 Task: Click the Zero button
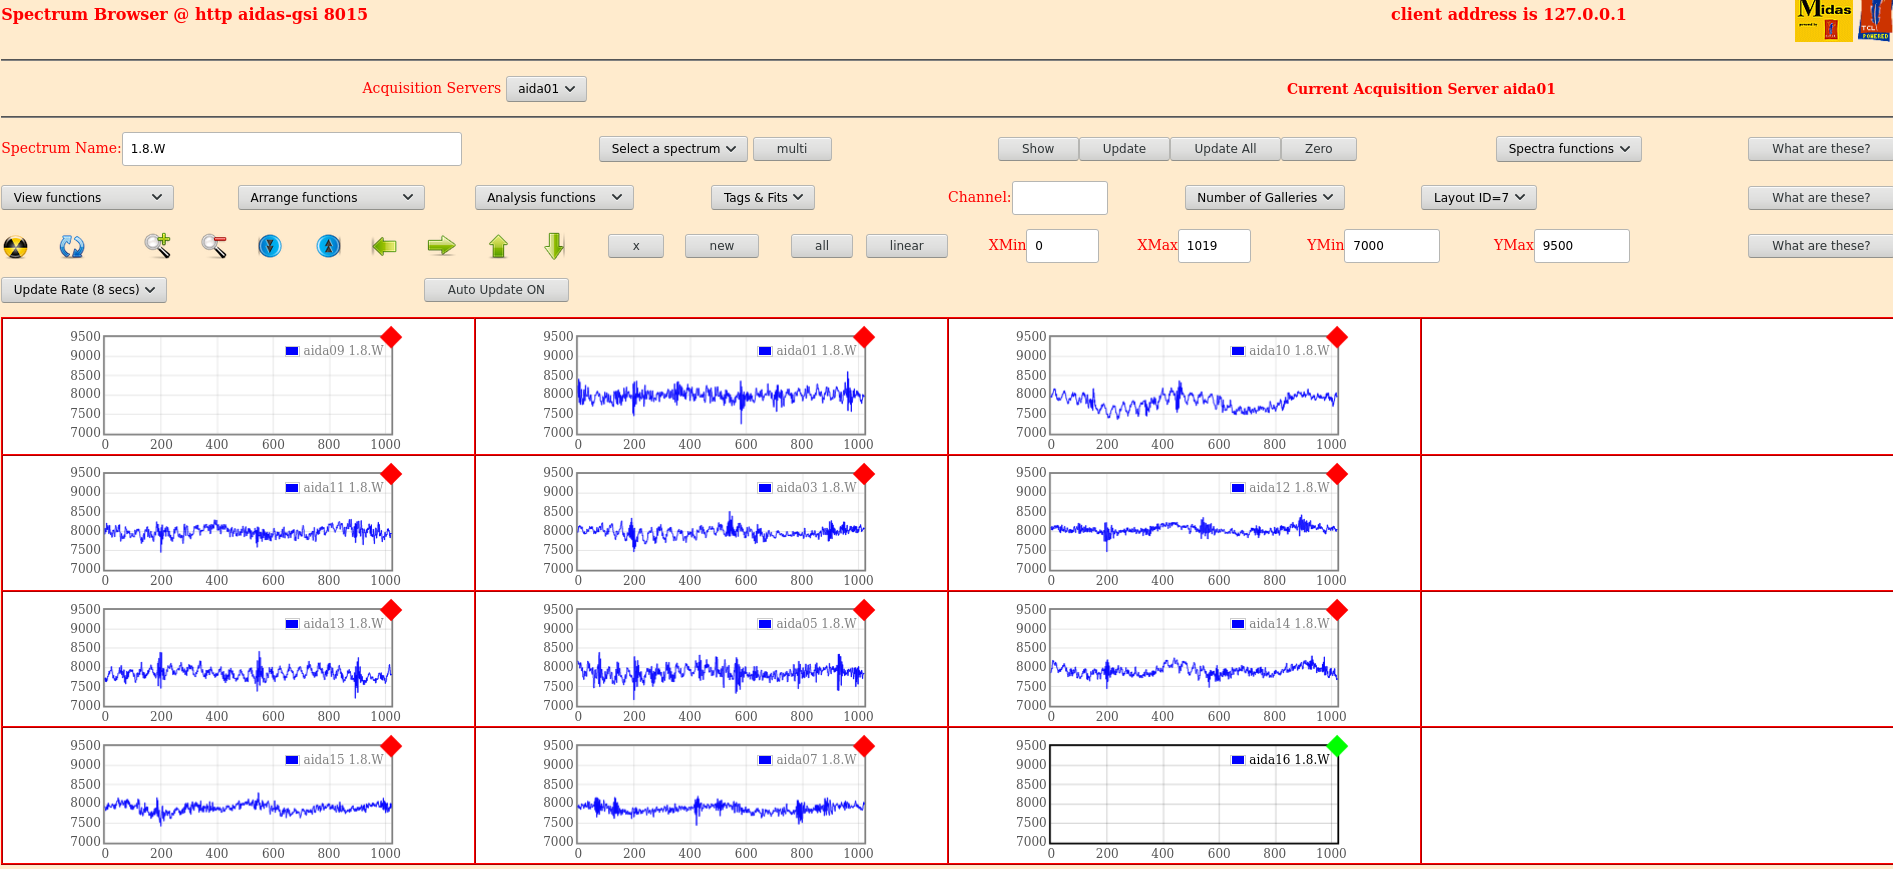click(1318, 149)
